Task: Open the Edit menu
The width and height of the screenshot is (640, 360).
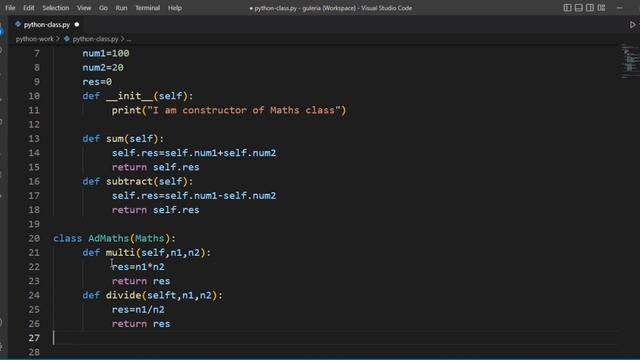Action: (x=29, y=8)
